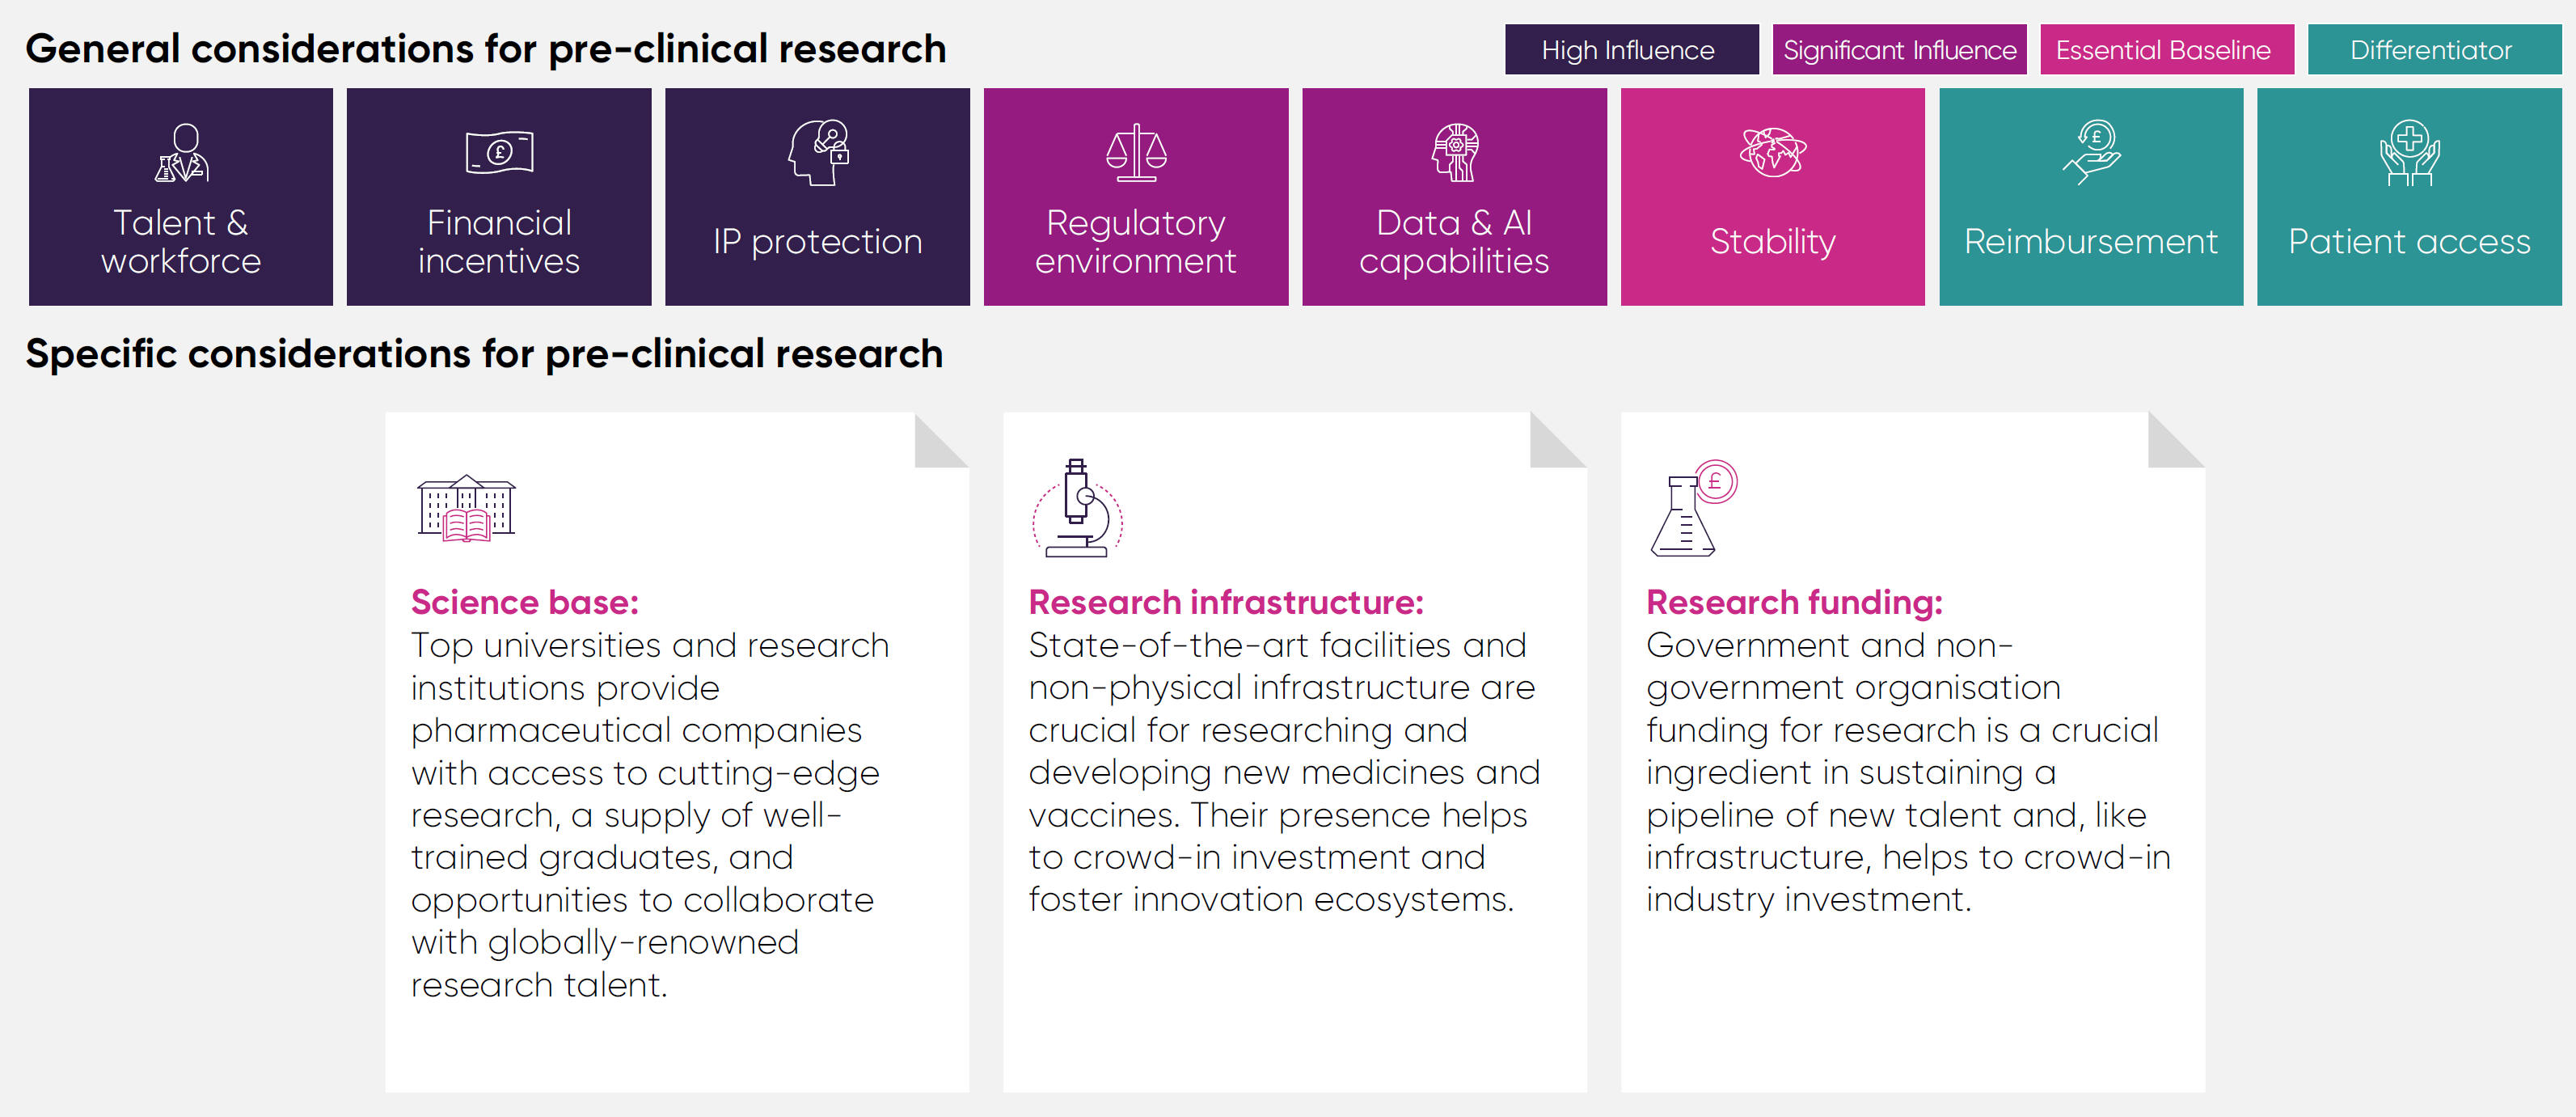Click the university building Science base icon
The width and height of the screenshot is (2576, 1117).
(x=466, y=508)
